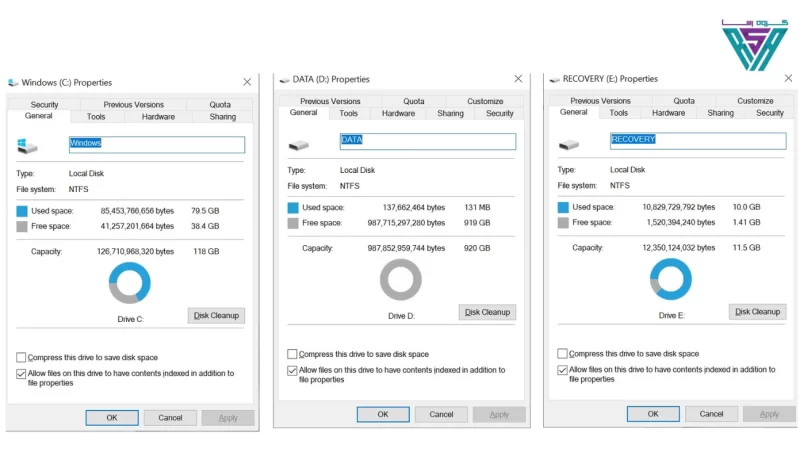Toggle Allow files indexed checkbox in DATA (D:)
800x450 pixels.
(x=292, y=370)
